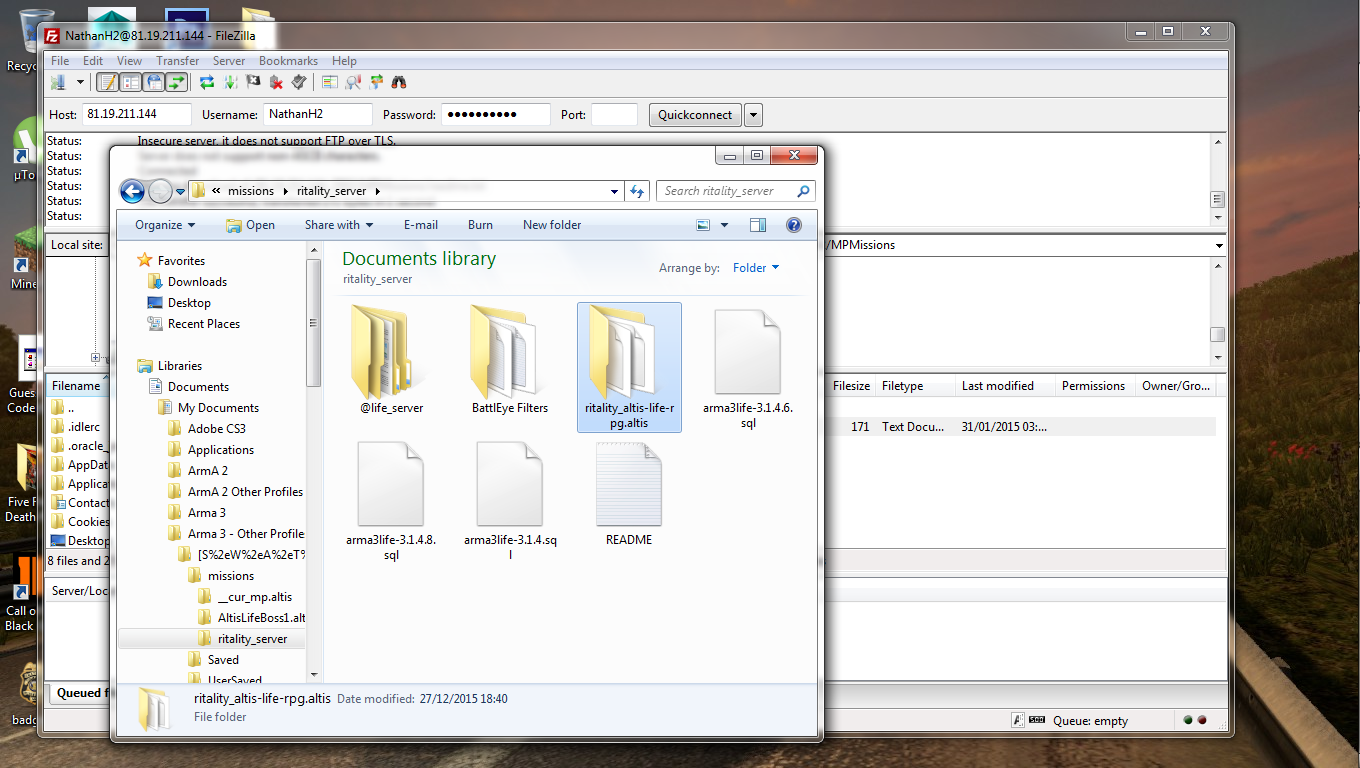
Task: Click Last modified column header in FileZilla
Action: point(1003,386)
